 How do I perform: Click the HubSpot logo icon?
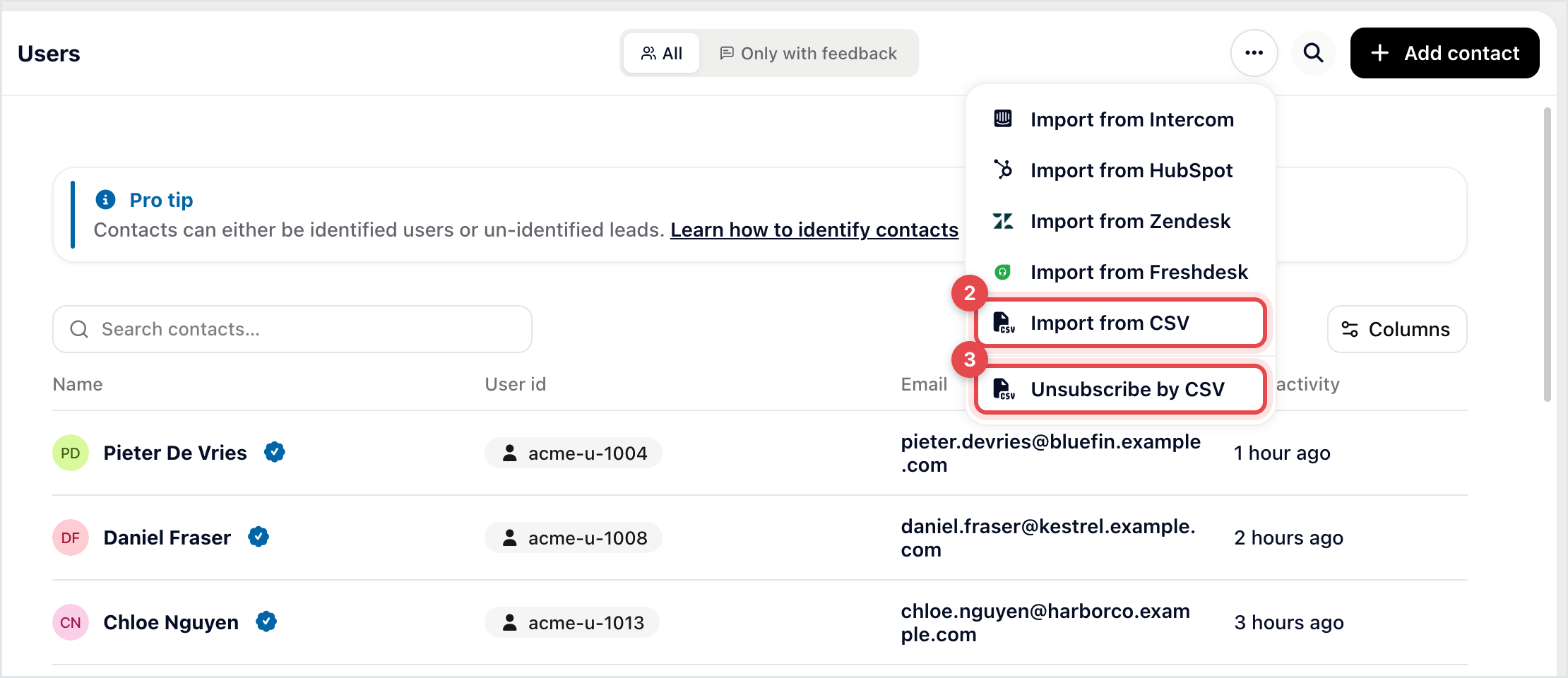coord(1003,170)
